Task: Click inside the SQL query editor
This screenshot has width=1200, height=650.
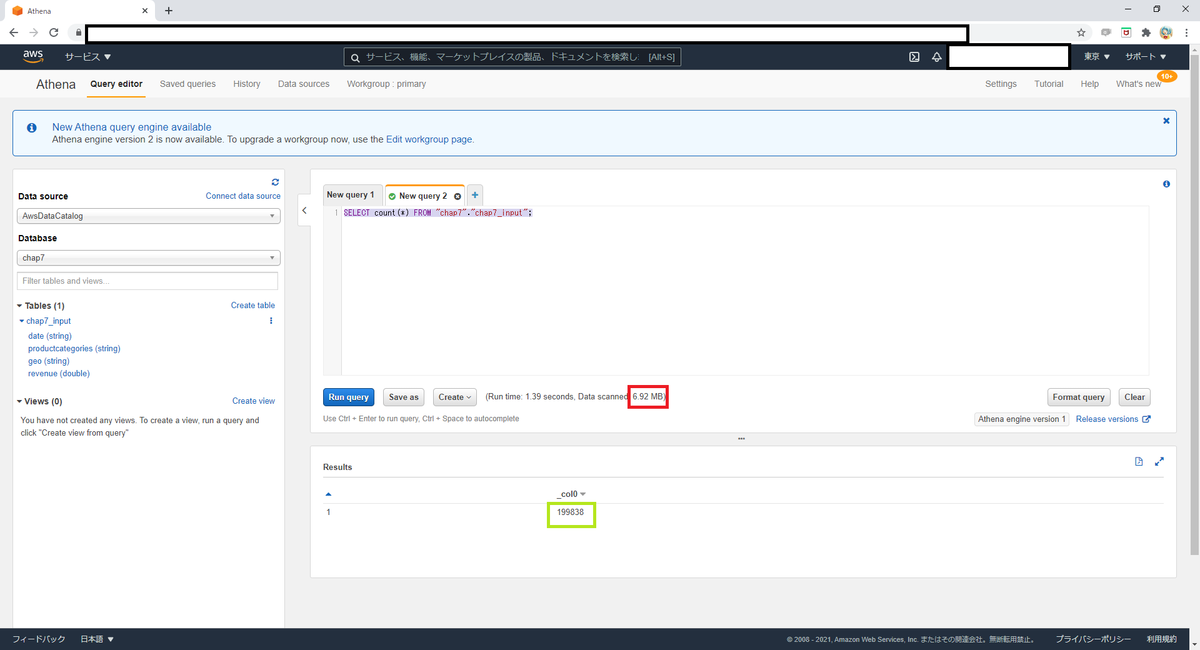Action: tap(745, 290)
